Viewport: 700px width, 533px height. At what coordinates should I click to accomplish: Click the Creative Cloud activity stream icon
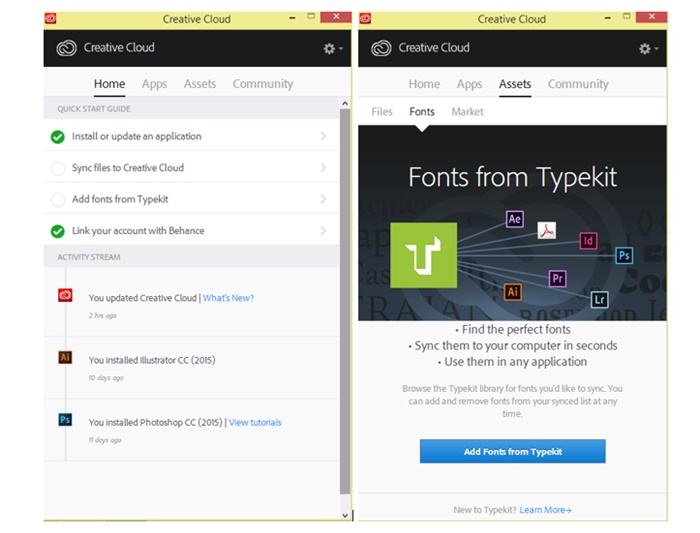tap(65, 295)
